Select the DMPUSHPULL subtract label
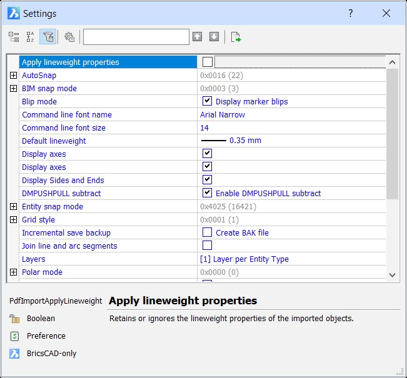Viewport: 407px width, 378px height. [61, 193]
